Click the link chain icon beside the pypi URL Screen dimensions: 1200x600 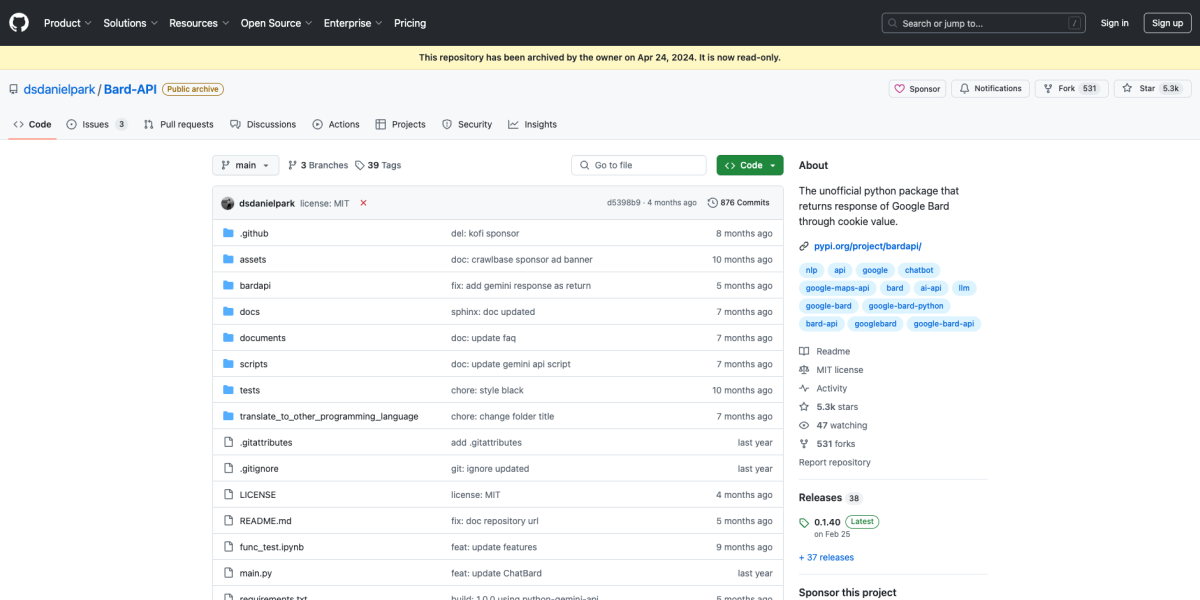click(x=803, y=245)
